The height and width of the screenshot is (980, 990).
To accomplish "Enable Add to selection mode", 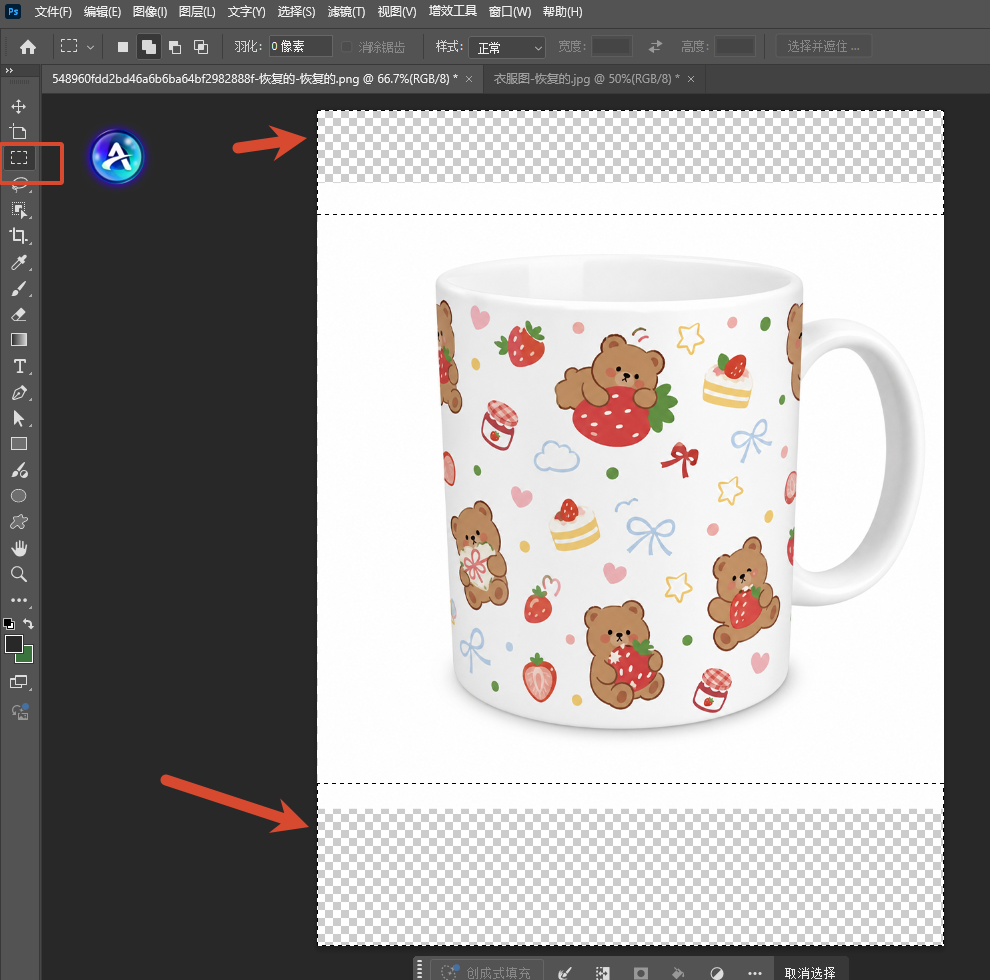I will point(149,47).
